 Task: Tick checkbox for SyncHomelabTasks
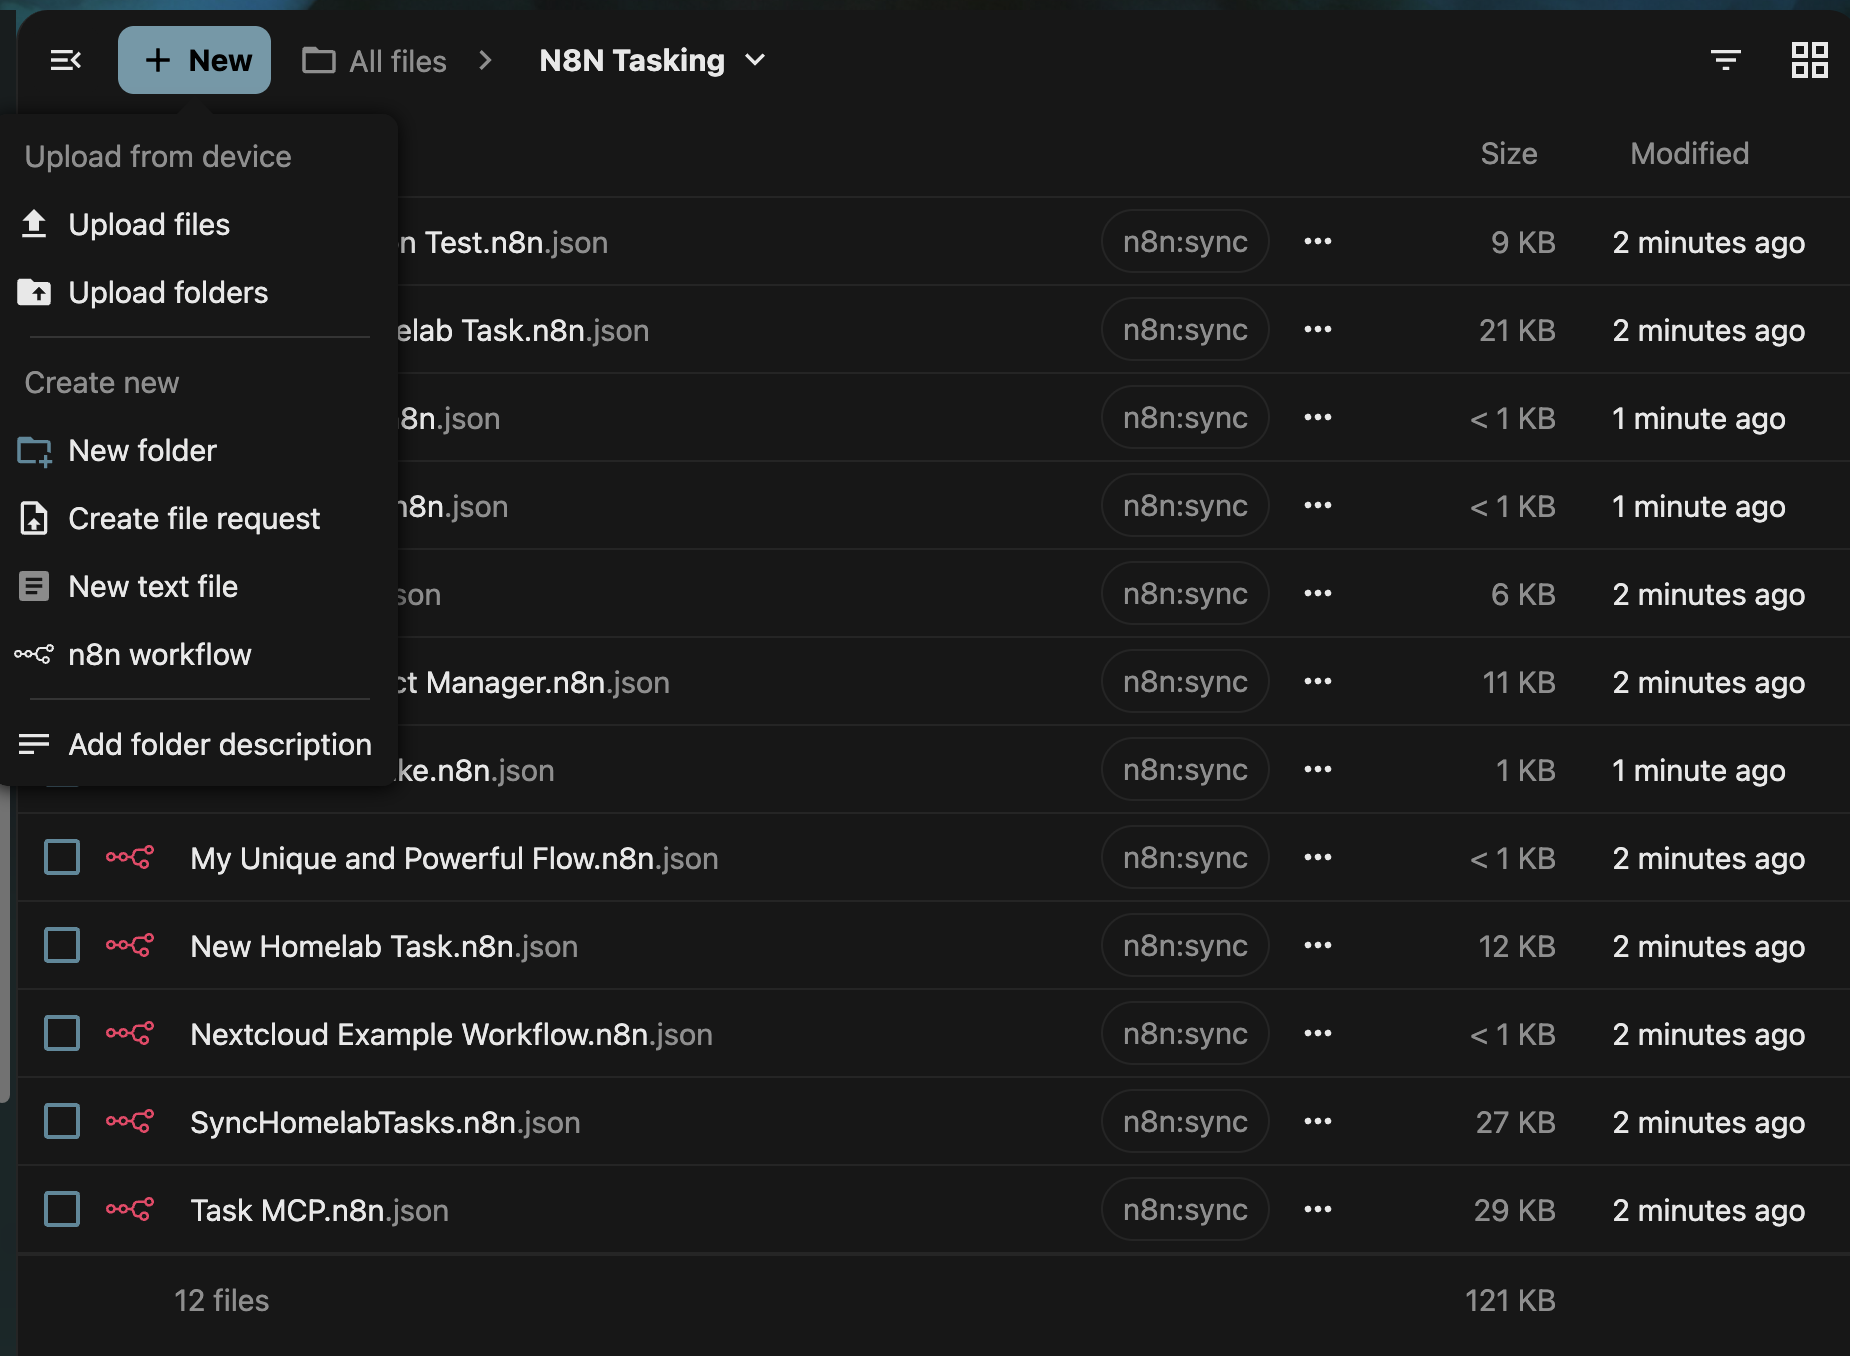tap(62, 1121)
